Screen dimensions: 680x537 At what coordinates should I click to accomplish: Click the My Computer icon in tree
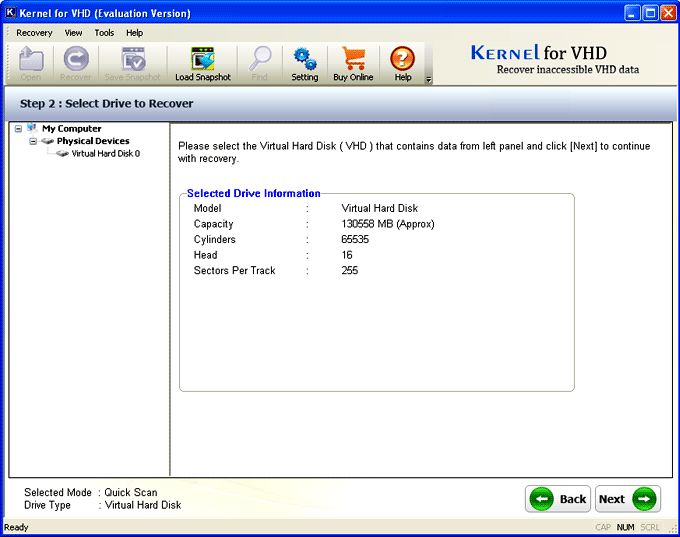point(32,128)
